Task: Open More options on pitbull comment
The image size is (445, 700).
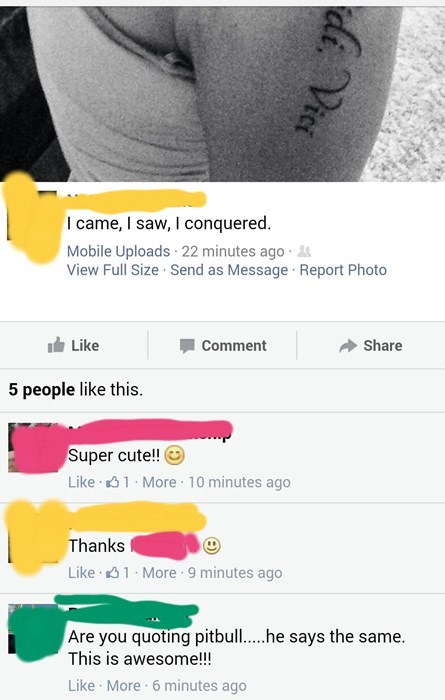Action: point(124,685)
